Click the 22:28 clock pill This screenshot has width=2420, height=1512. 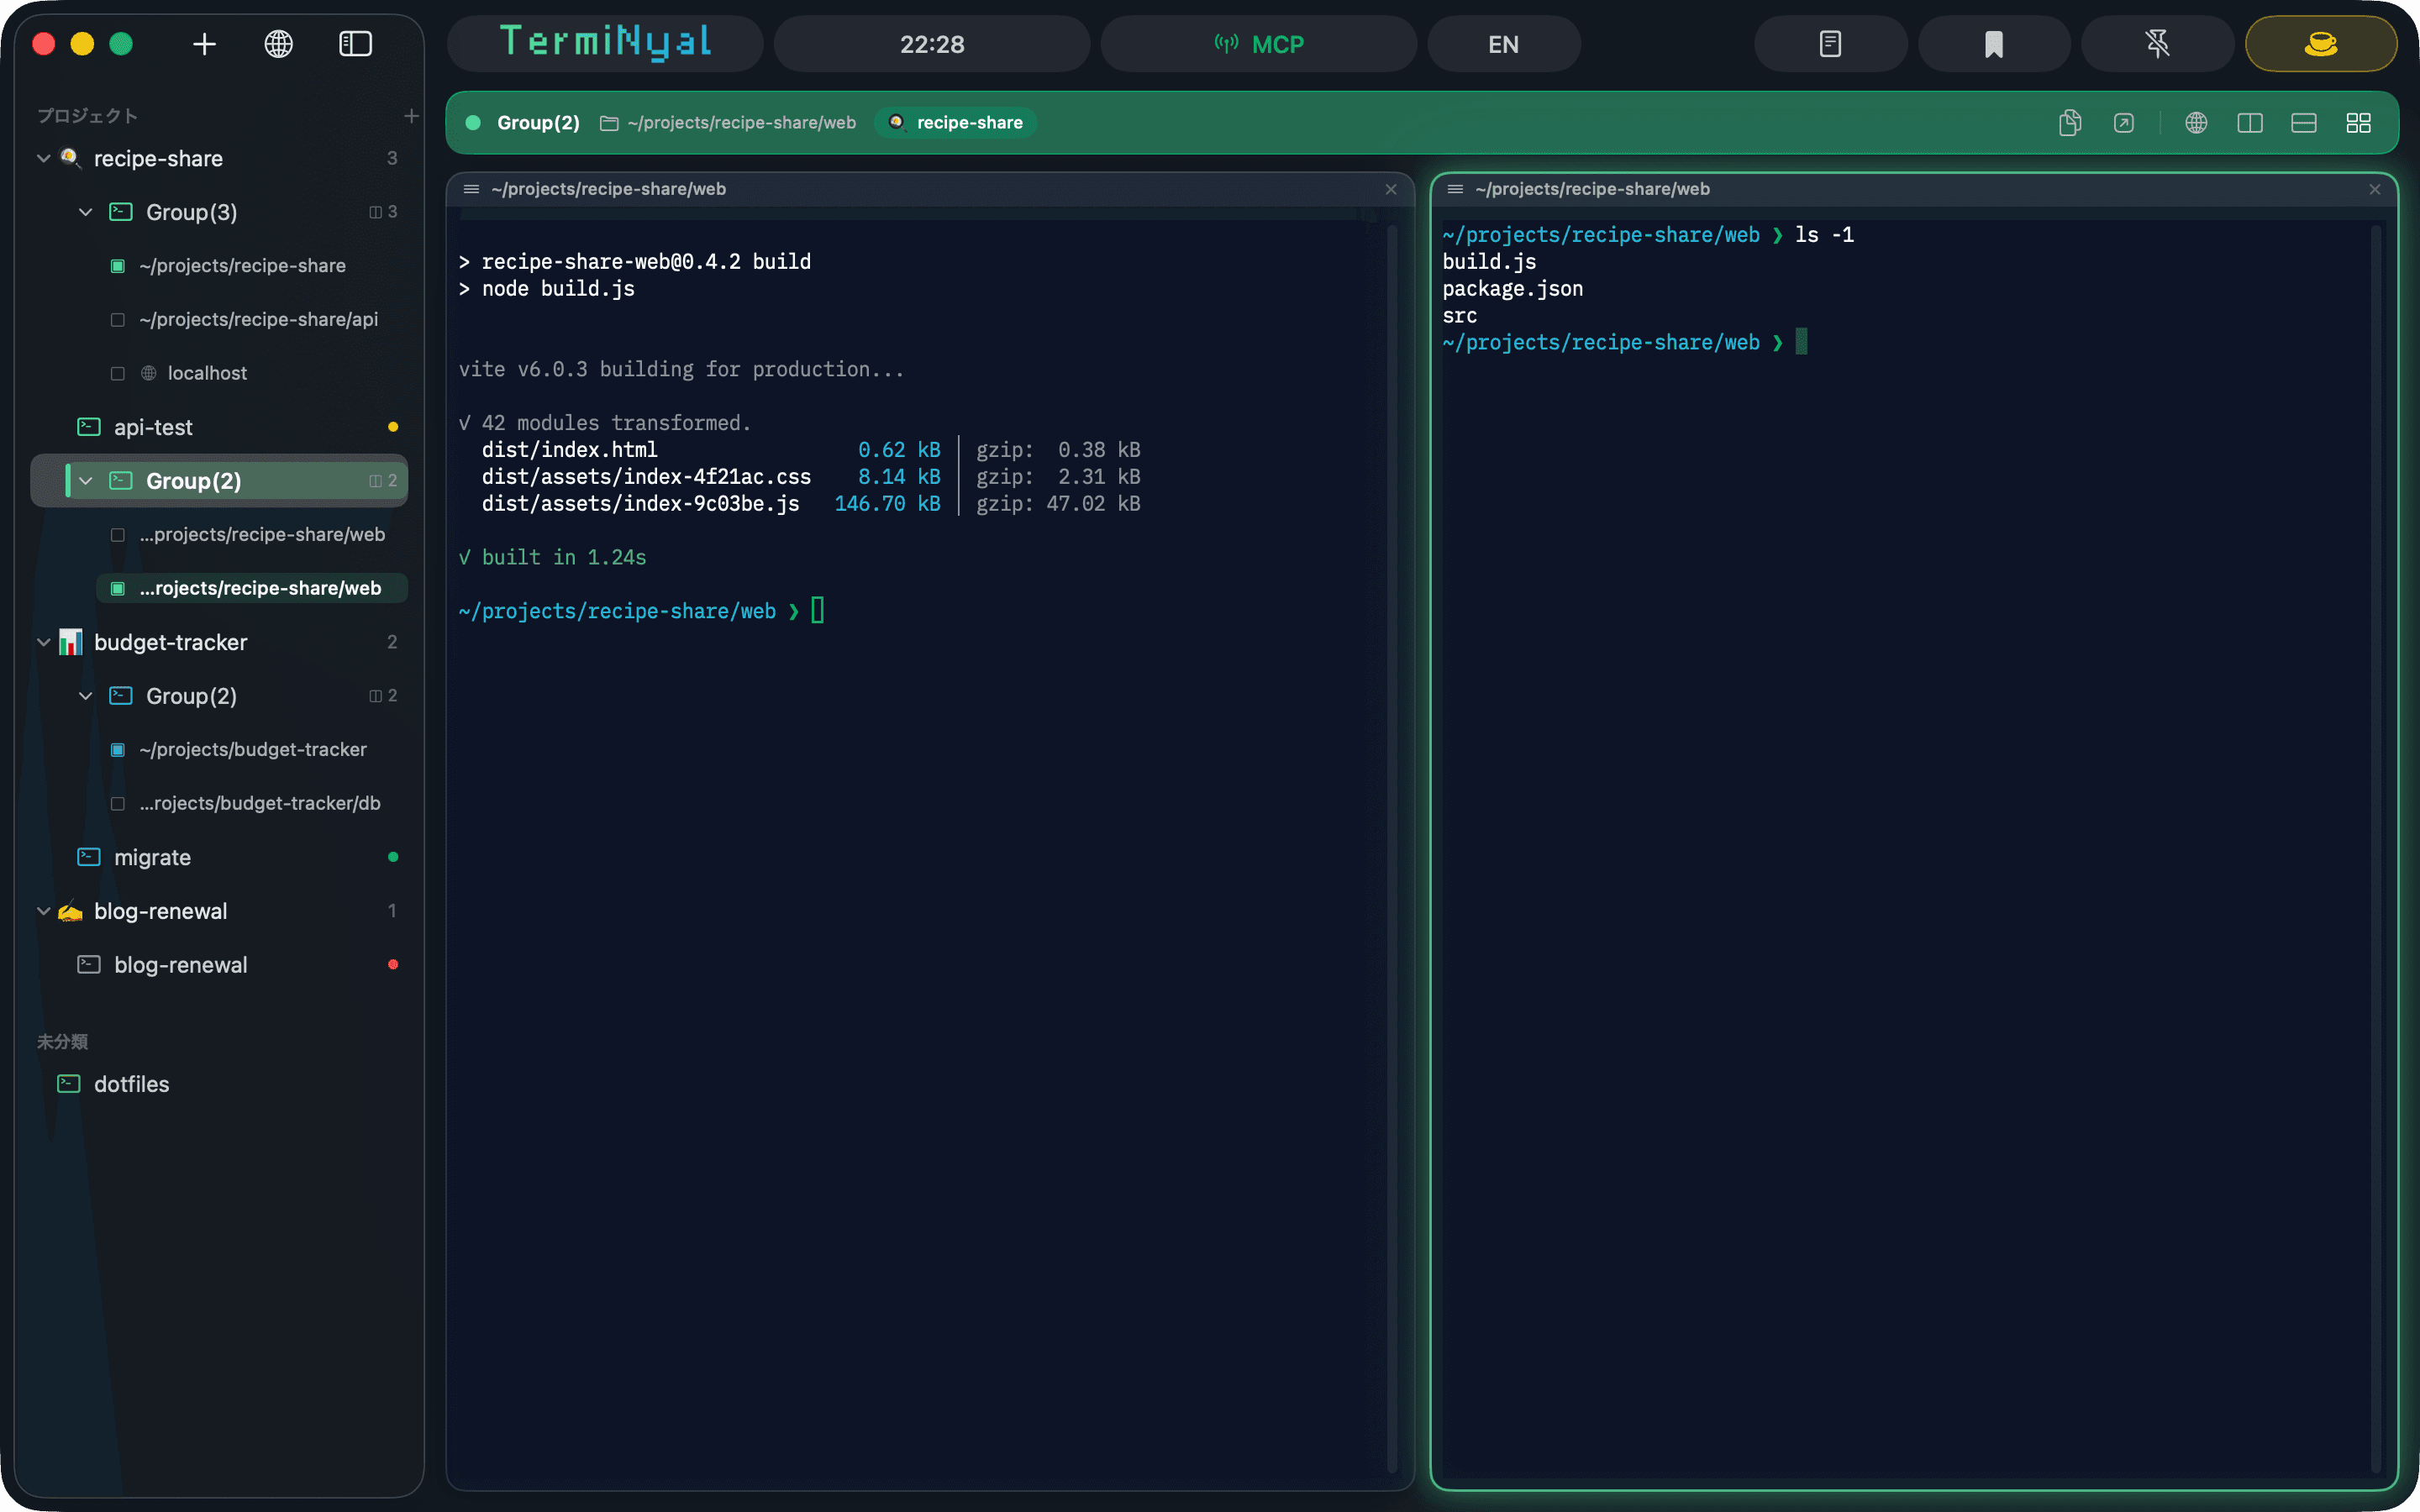932,44
